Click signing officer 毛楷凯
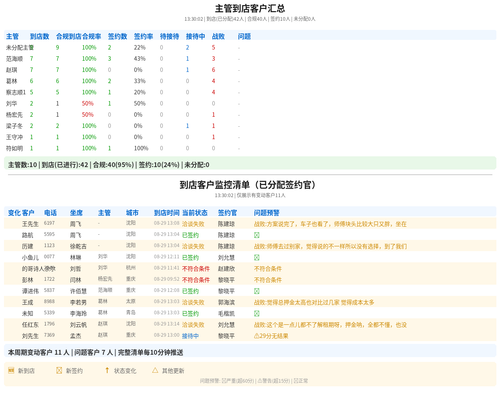Viewport: 500px width, 403px height. [226, 313]
